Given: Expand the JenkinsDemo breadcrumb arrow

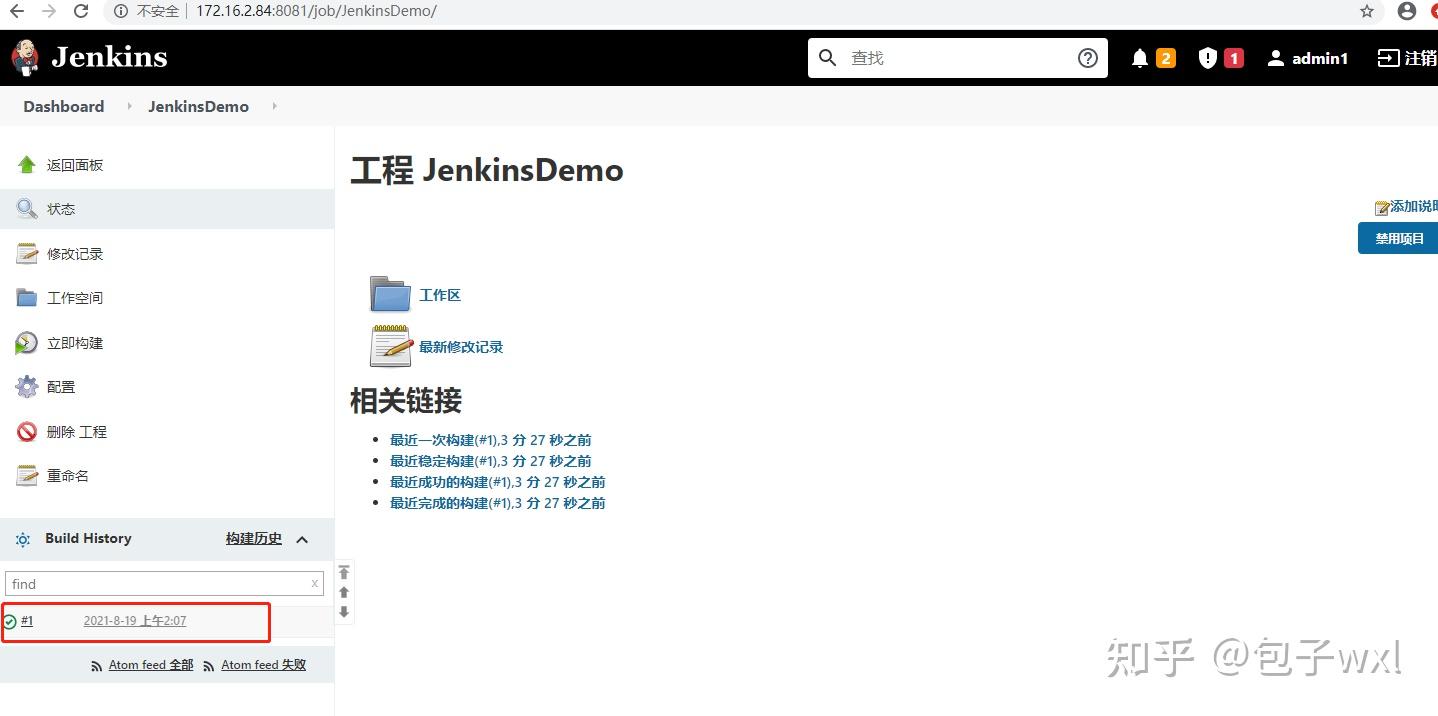Looking at the screenshot, I should tap(274, 106).
